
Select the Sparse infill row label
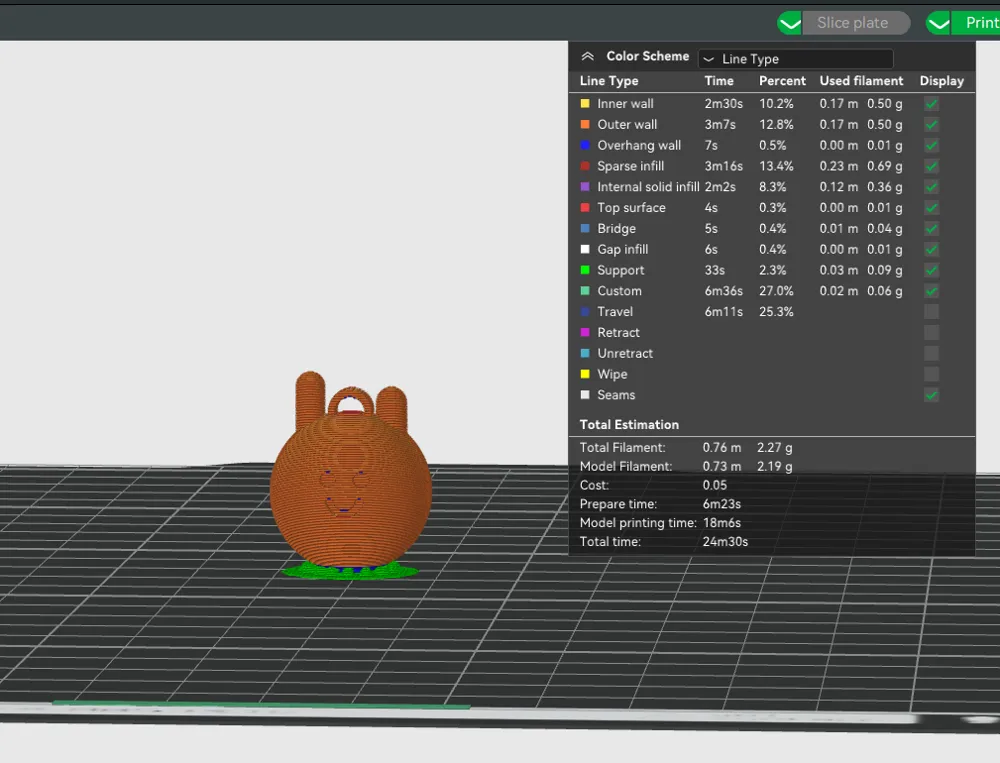click(x=630, y=166)
